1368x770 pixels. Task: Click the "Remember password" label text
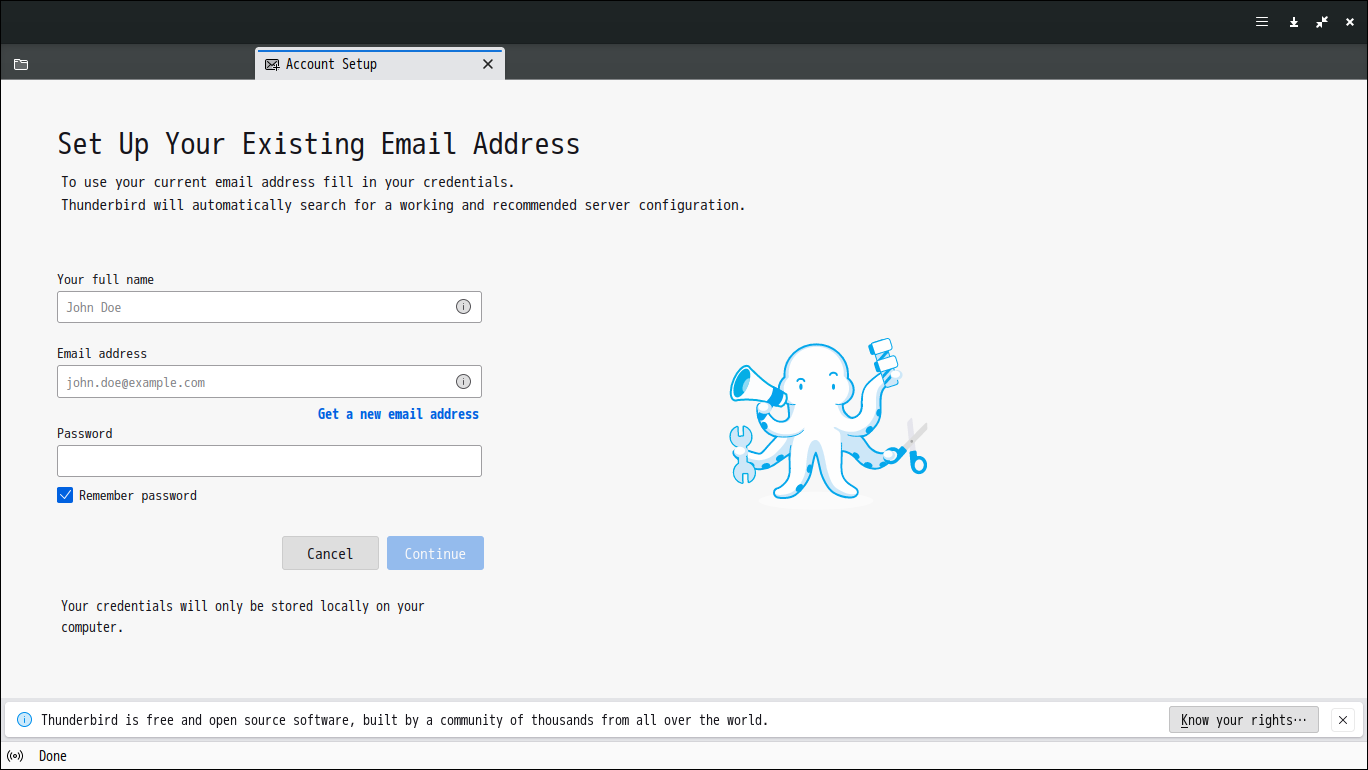click(x=138, y=495)
